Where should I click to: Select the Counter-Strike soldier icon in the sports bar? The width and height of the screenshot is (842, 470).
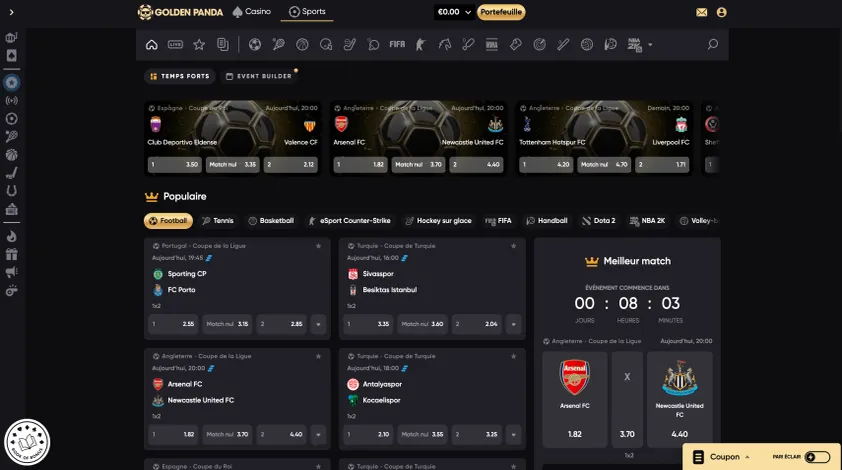click(x=420, y=45)
